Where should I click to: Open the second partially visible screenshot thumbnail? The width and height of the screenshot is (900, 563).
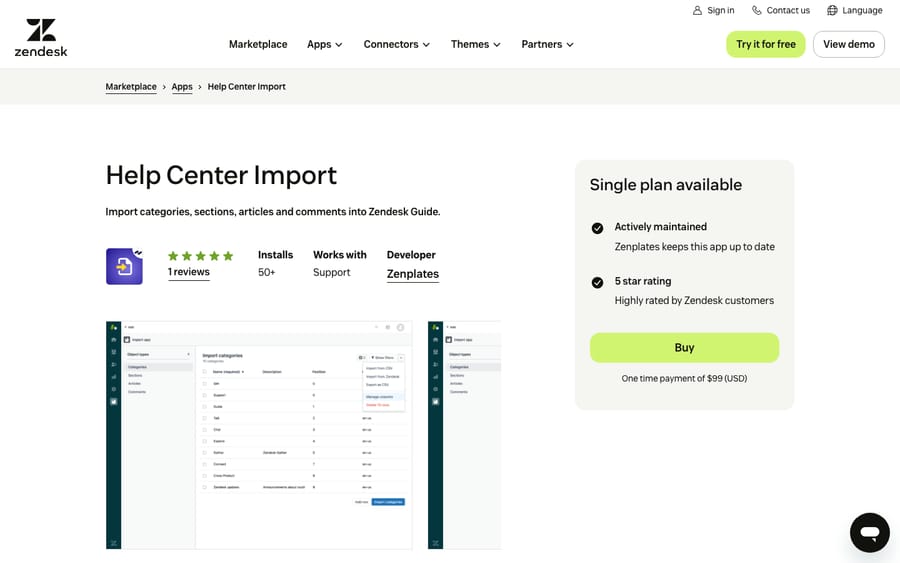pos(464,435)
